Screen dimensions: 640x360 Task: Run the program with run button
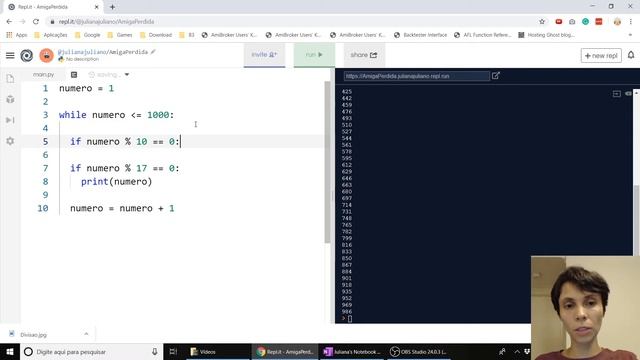pos(314,55)
